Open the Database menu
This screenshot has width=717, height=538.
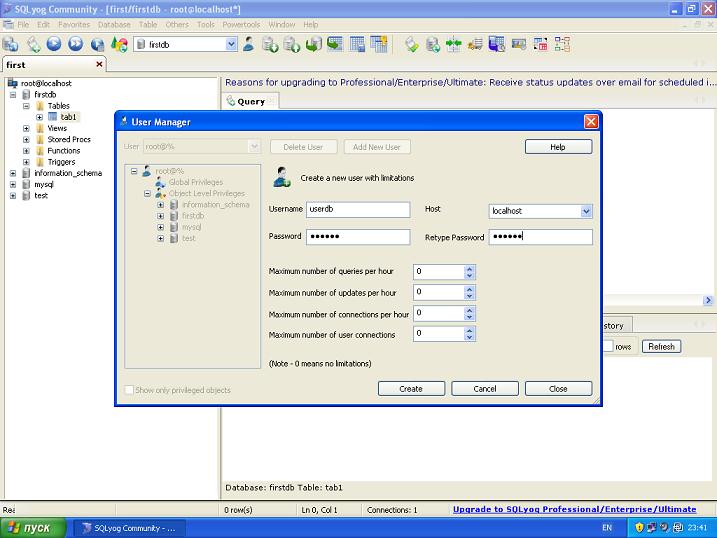(114, 25)
